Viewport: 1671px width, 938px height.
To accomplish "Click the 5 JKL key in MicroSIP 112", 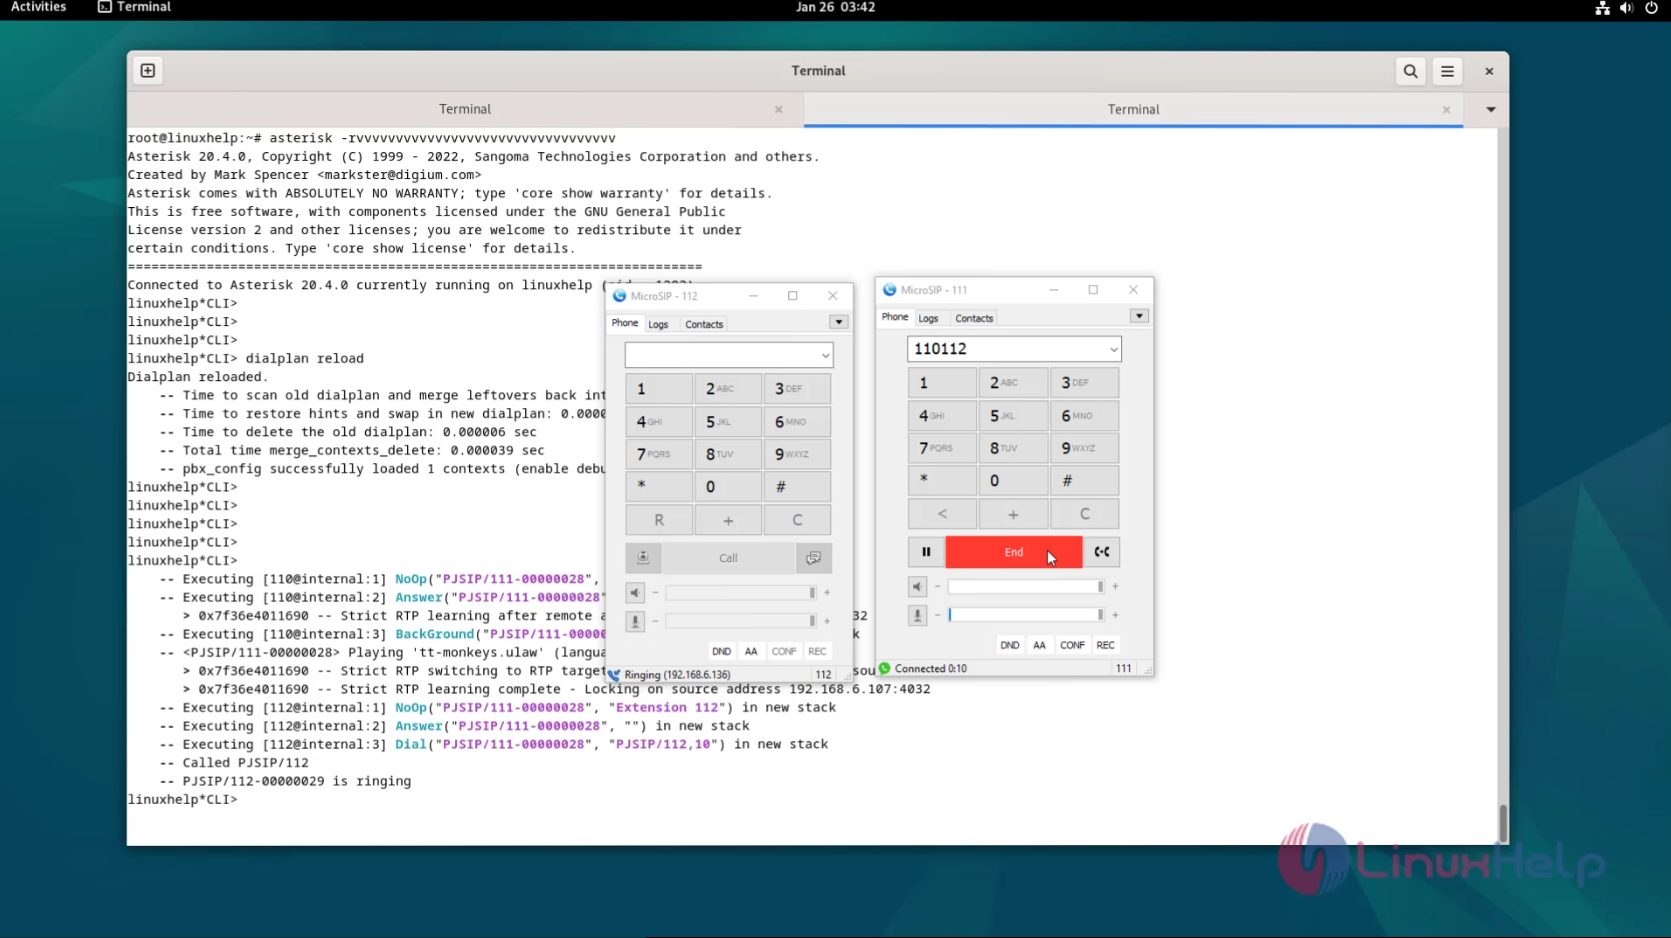I will point(728,422).
